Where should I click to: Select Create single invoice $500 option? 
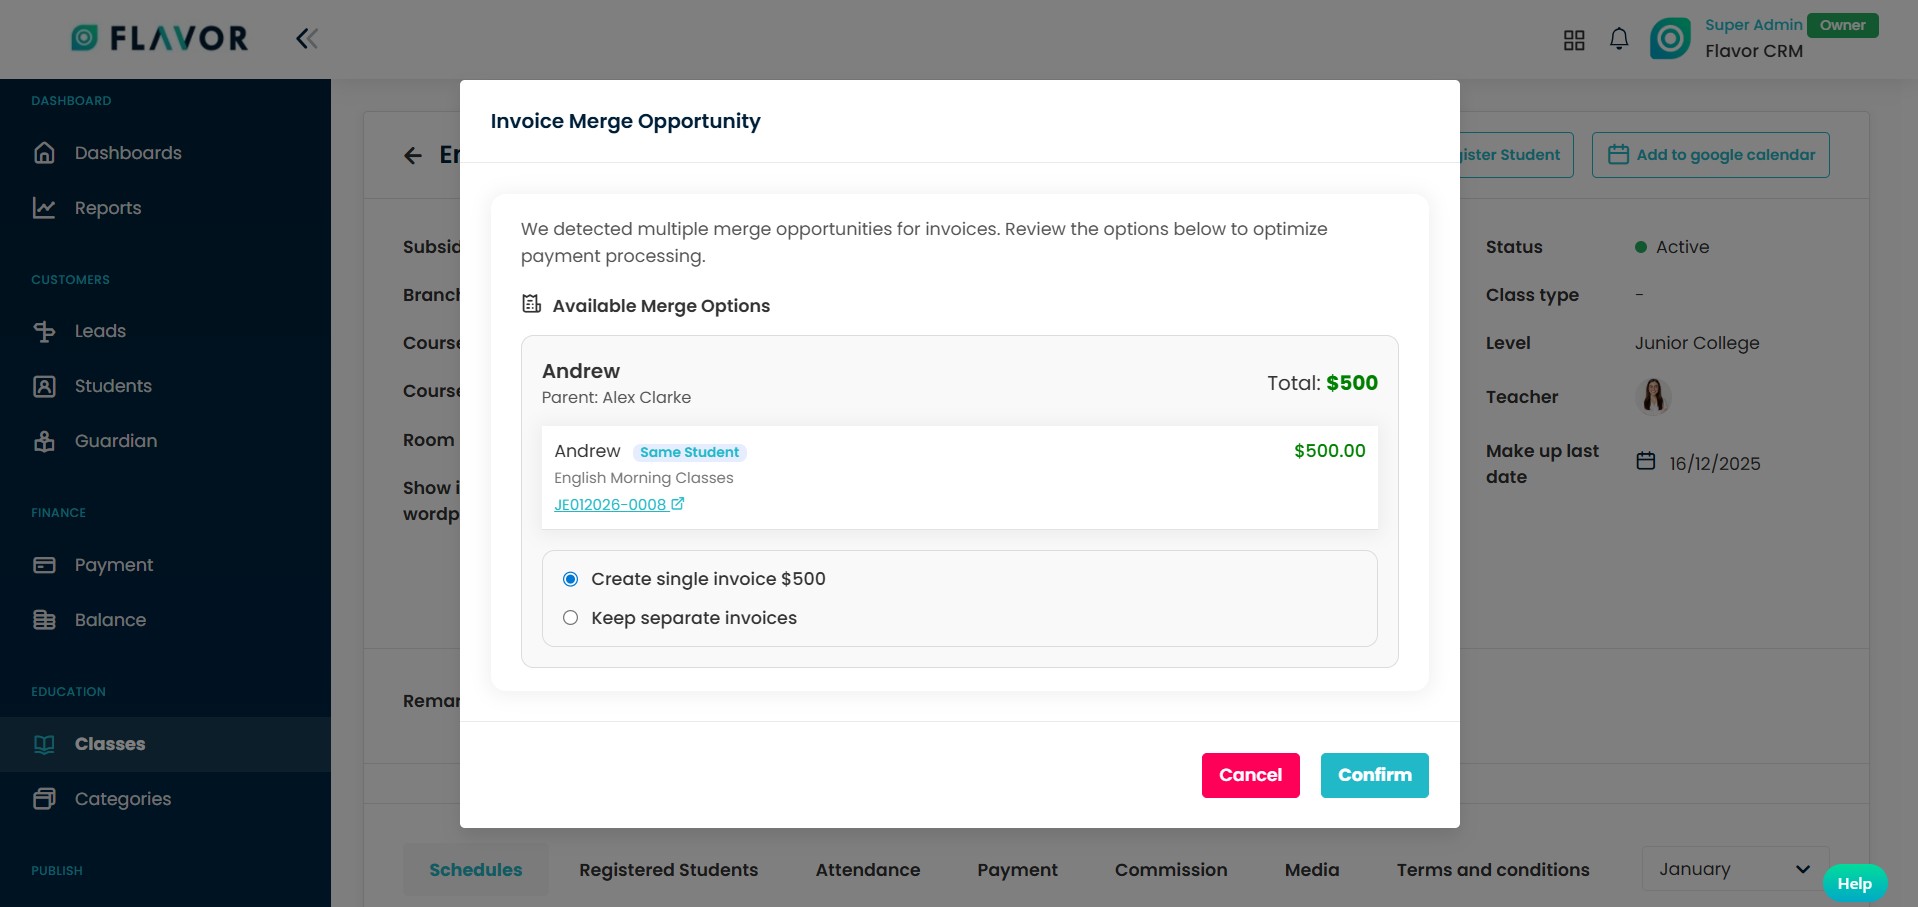(570, 579)
